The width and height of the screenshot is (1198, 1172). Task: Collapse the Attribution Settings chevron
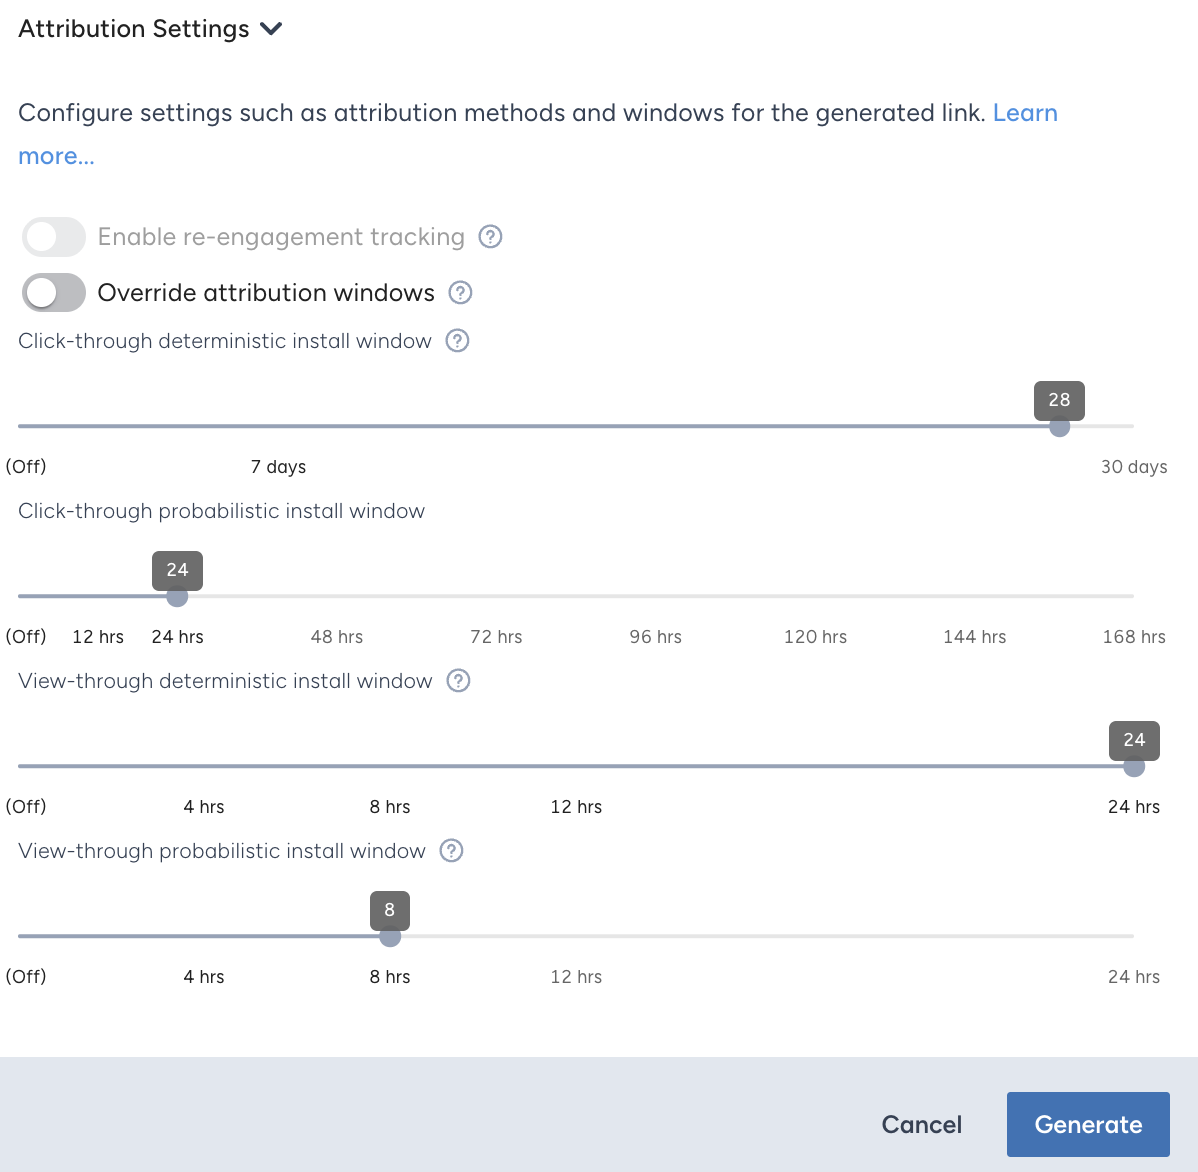[x=271, y=29]
